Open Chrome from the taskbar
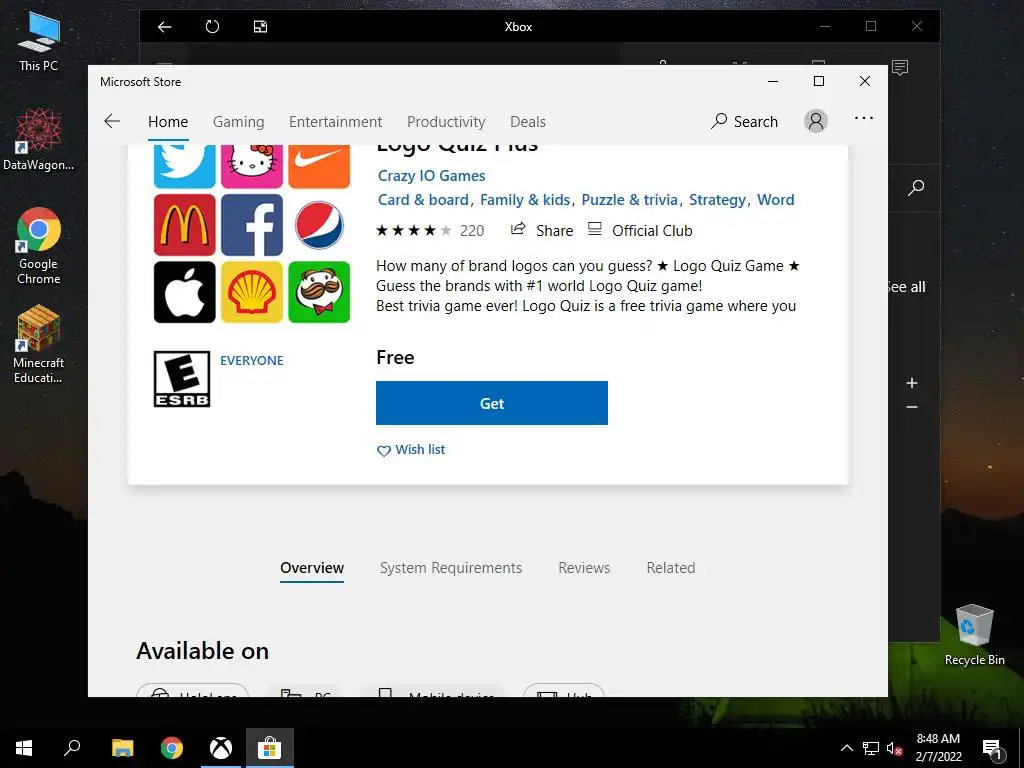This screenshot has width=1024, height=768. [172, 748]
